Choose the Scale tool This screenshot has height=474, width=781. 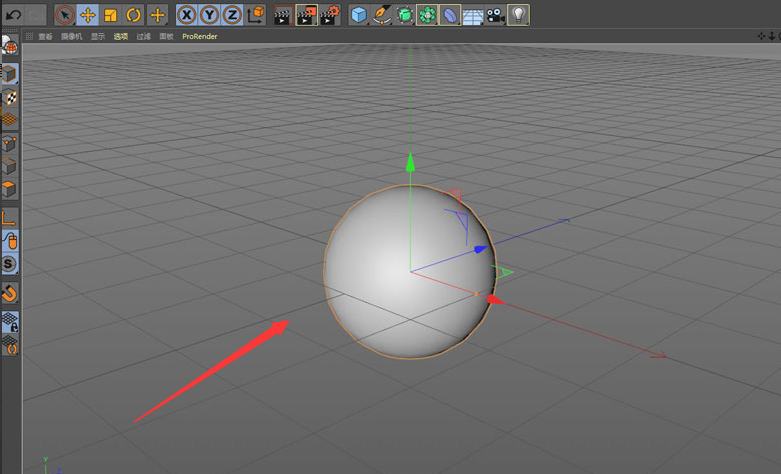[x=110, y=15]
